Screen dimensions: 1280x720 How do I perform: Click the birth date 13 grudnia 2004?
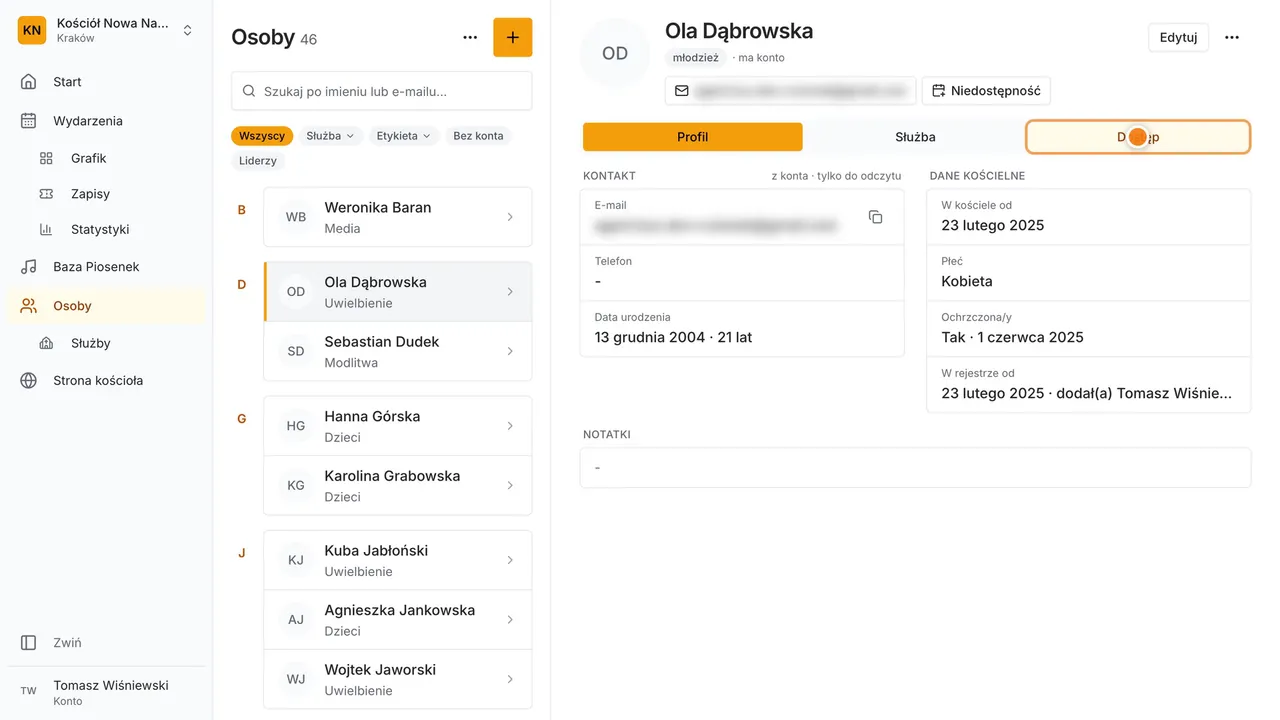point(651,337)
